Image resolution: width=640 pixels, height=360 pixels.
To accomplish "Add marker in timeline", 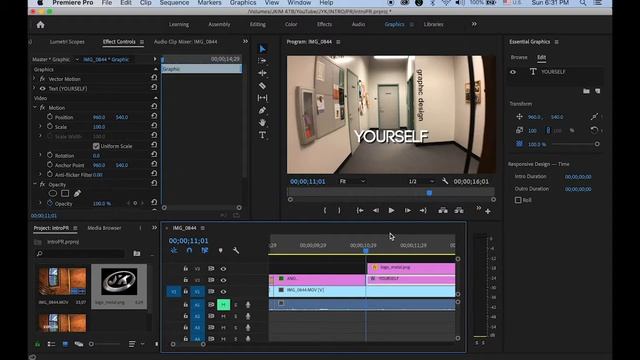I will pyautogui.click(x=220, y=250).
